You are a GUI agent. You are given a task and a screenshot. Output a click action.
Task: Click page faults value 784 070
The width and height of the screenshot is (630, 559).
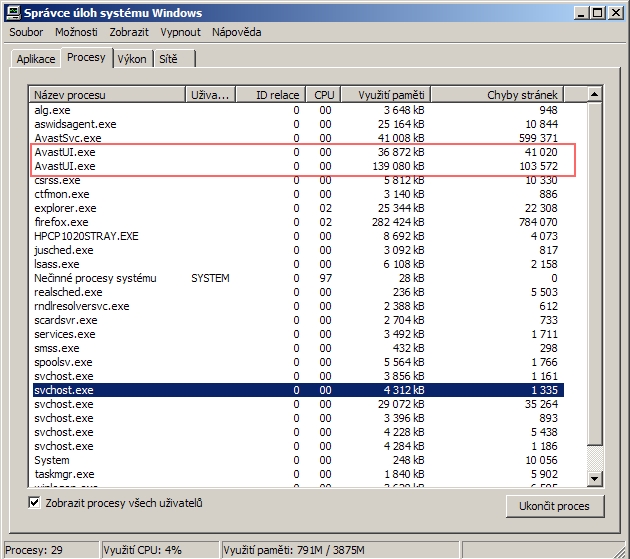pyautogui.click(x=538, y=222)
